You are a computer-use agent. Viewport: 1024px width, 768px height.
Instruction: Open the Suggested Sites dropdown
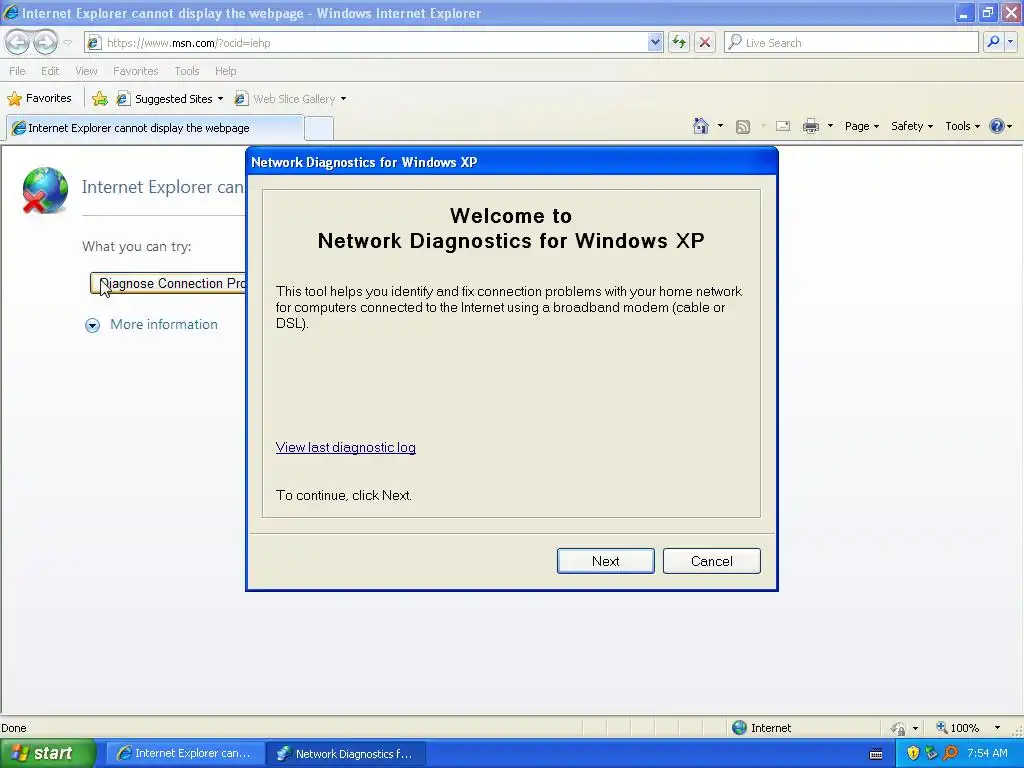pos(170,99)
